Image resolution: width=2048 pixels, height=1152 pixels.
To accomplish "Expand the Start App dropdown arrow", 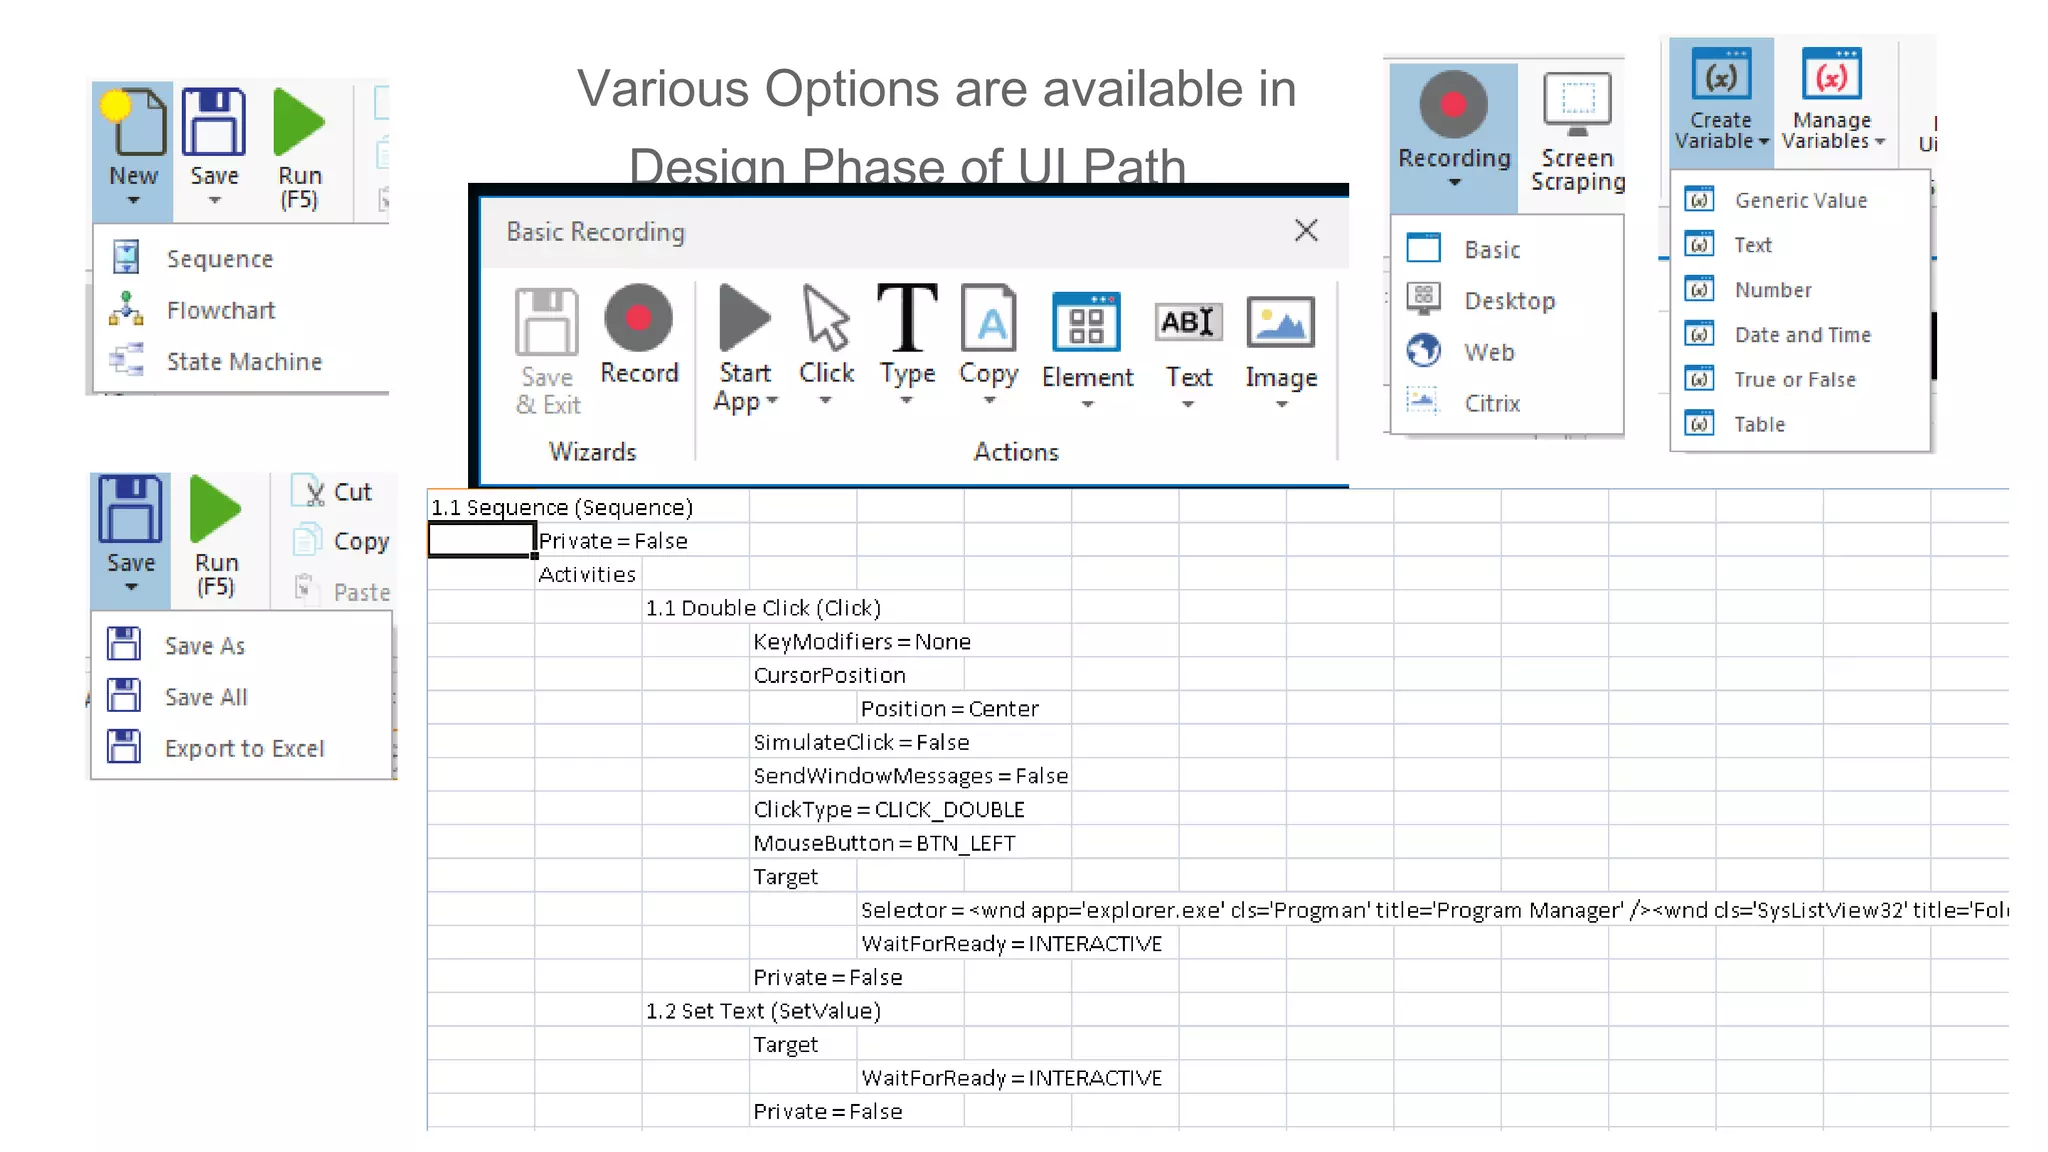I will [772, 401].
